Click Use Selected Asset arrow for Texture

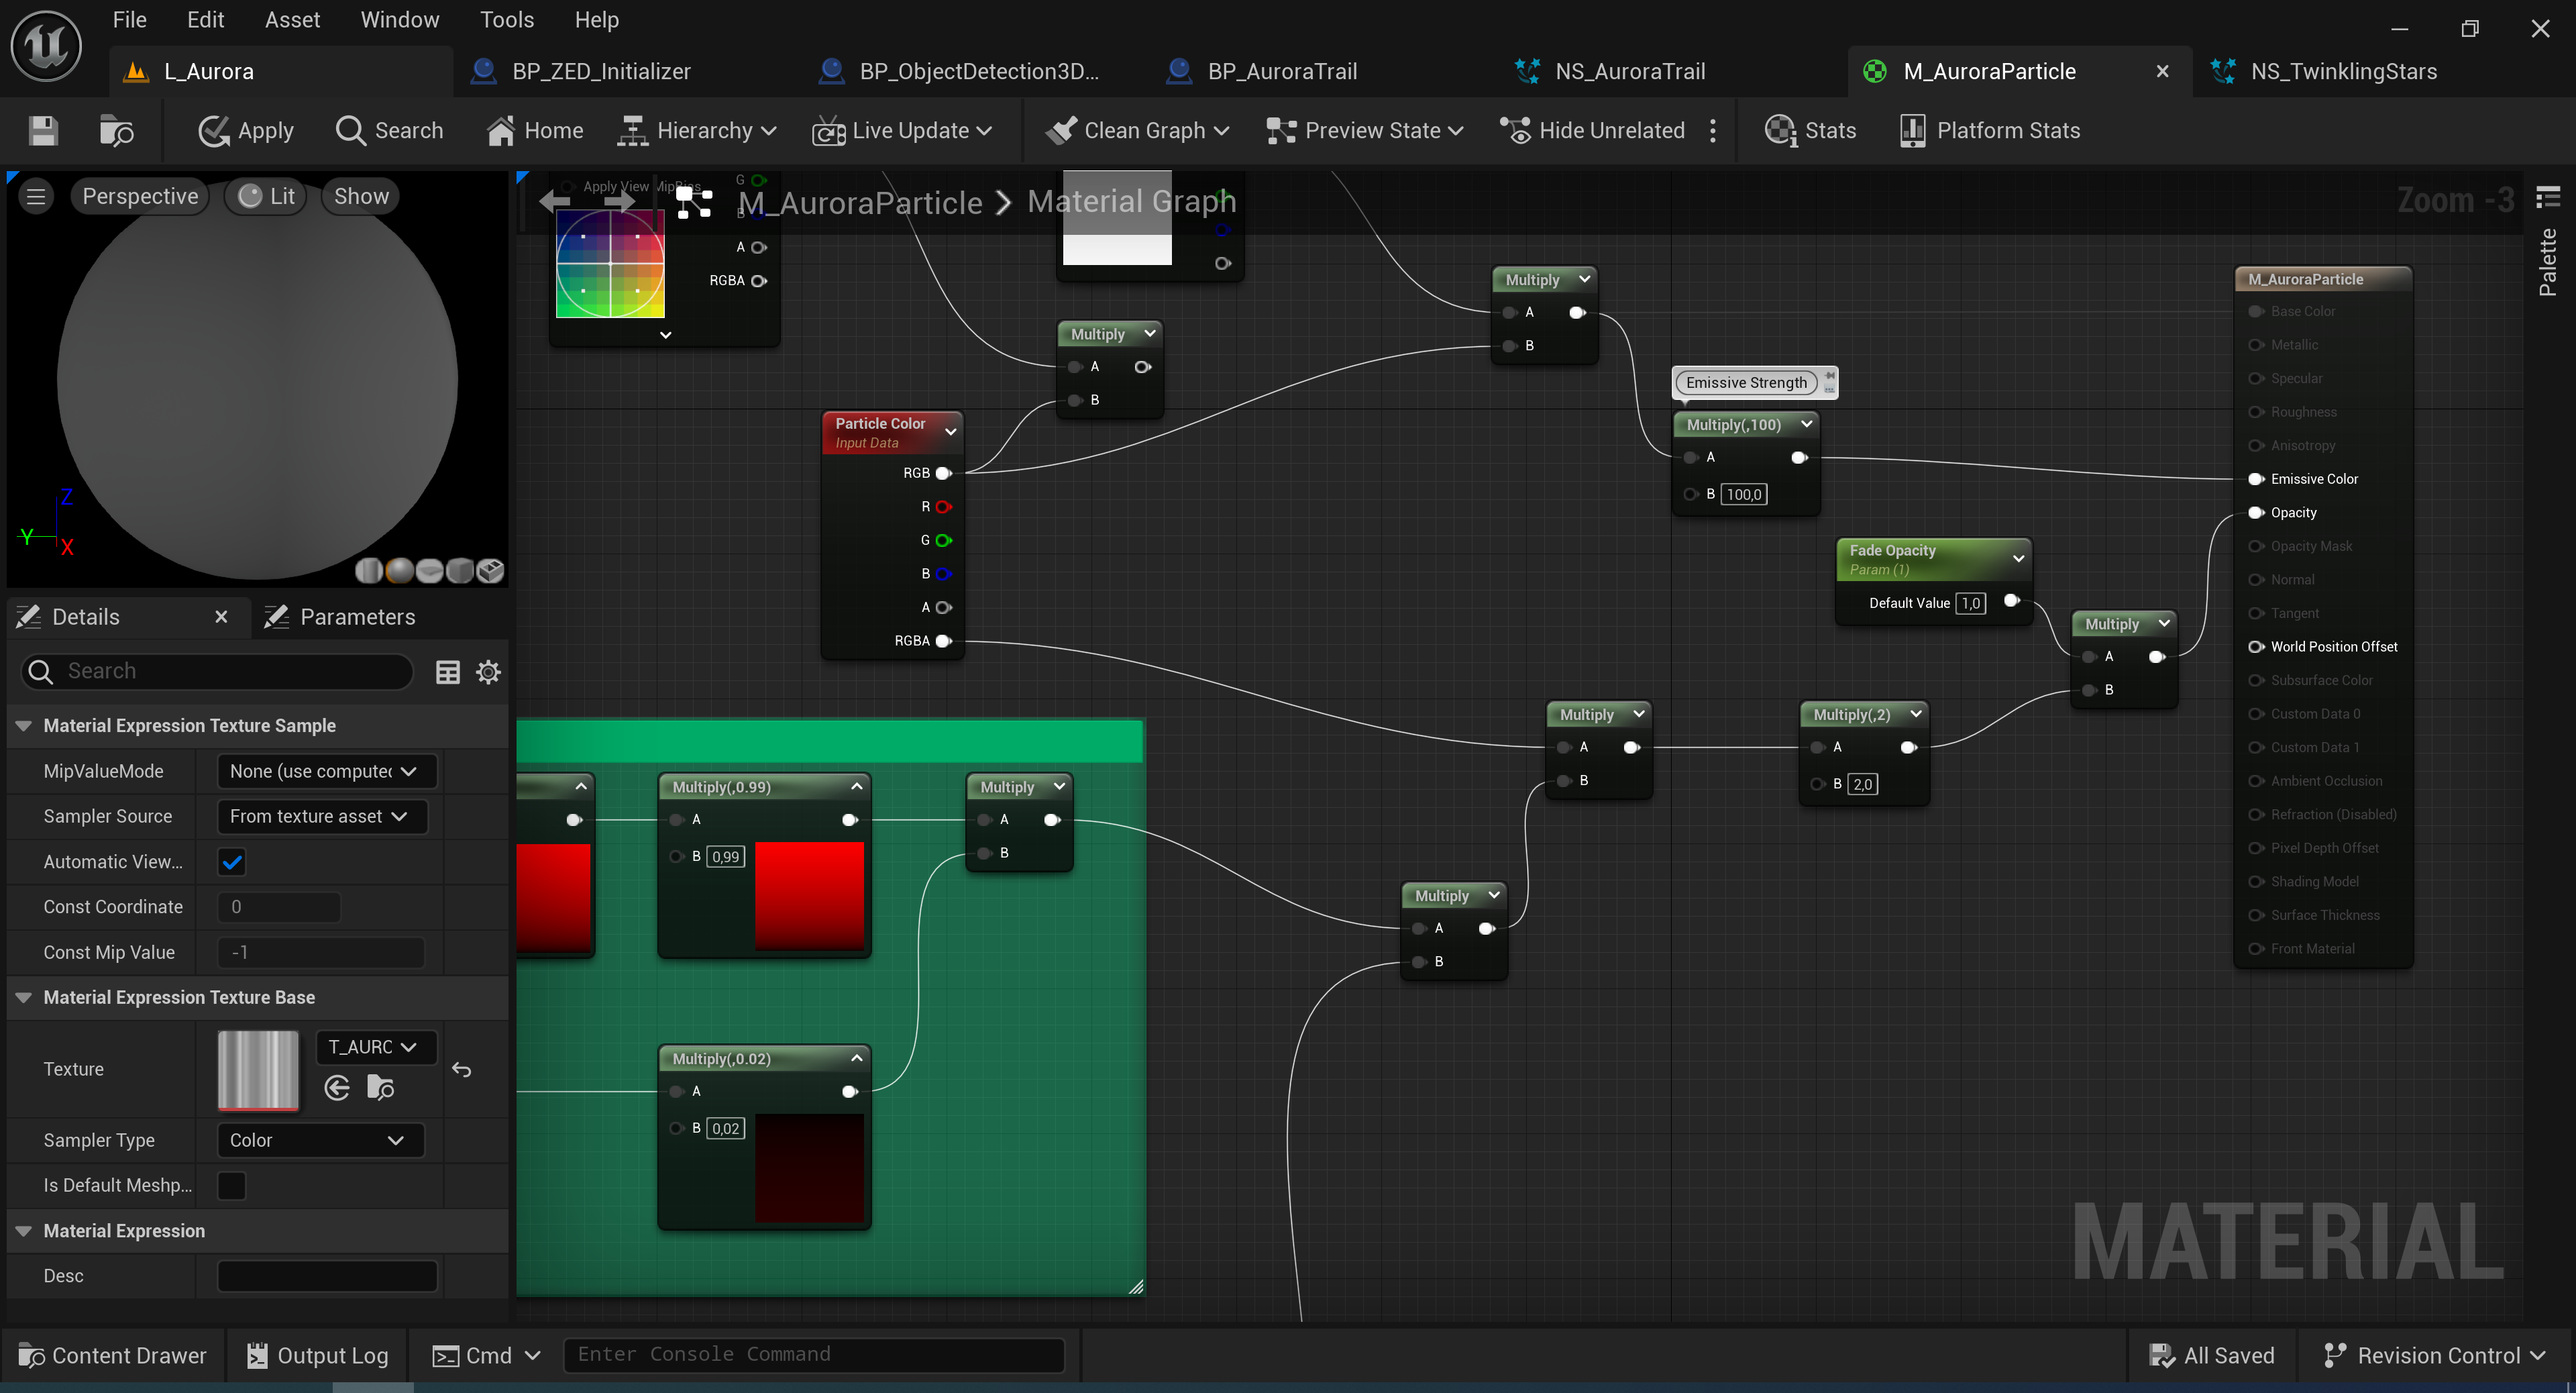click(x=337, y=1088)
